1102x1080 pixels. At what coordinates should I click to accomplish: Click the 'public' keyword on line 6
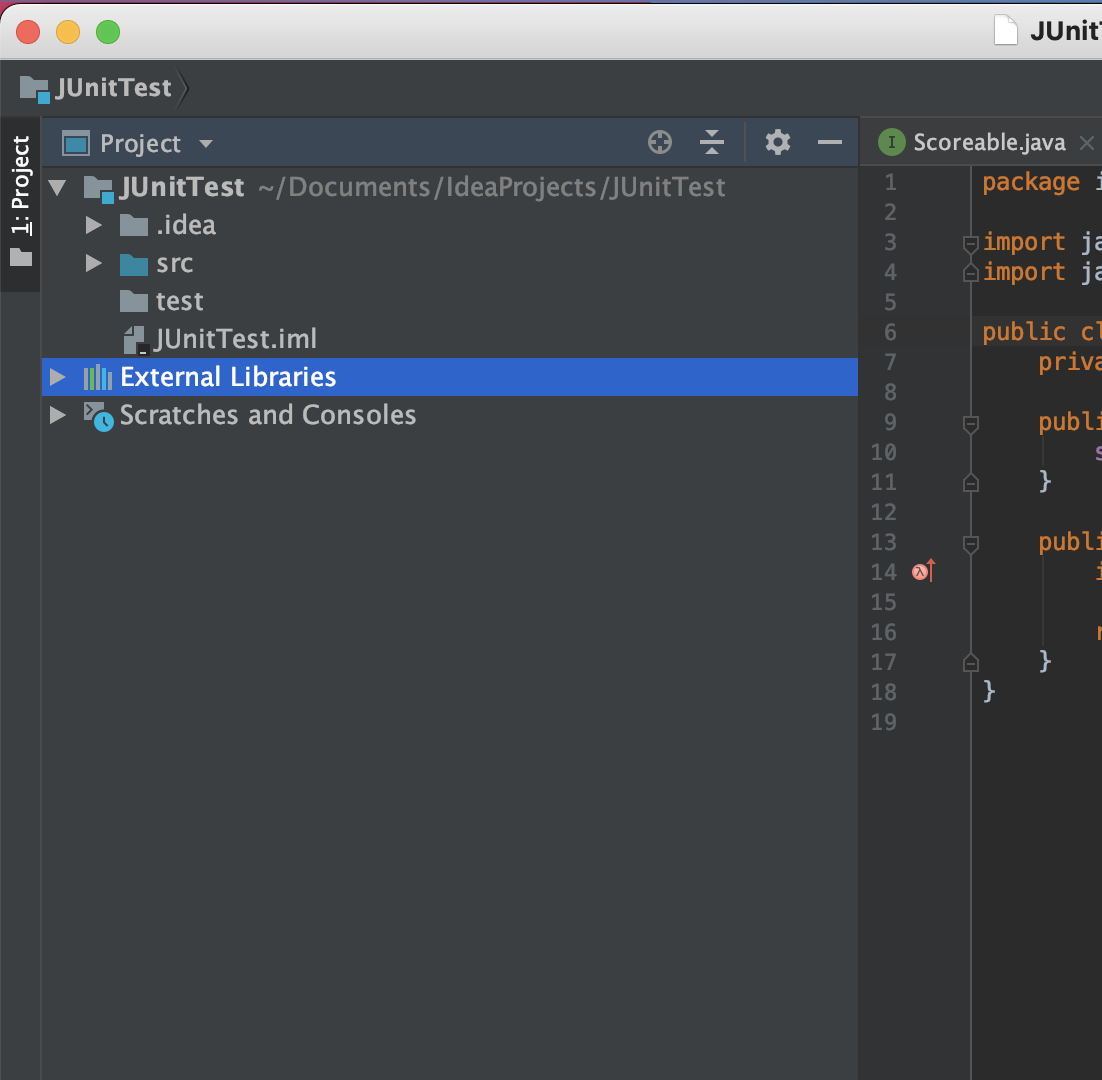point(1024,332)
